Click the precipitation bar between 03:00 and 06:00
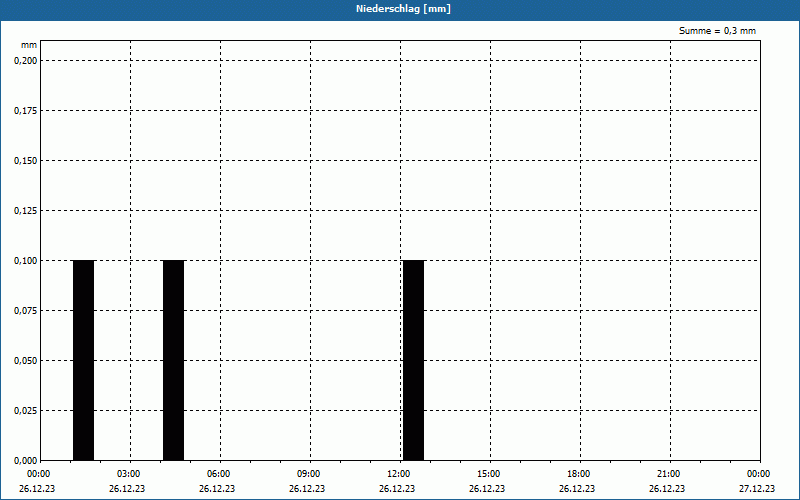The image size is (800, 500). coord(173,360)
